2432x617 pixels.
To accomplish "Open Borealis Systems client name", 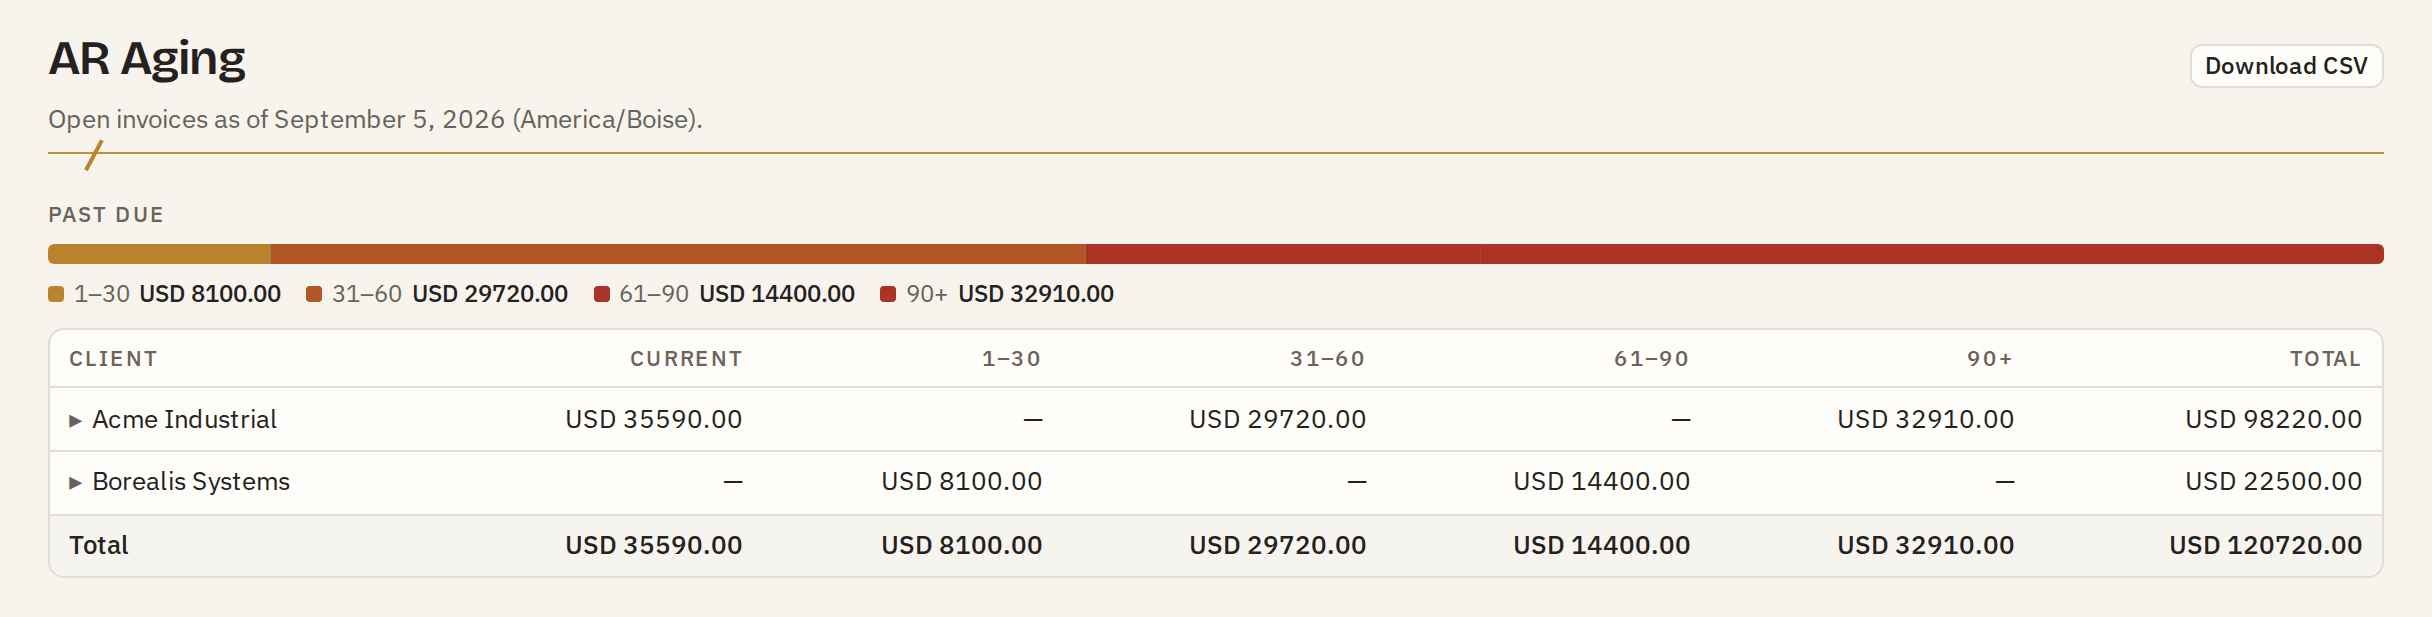I will point(191,481).
